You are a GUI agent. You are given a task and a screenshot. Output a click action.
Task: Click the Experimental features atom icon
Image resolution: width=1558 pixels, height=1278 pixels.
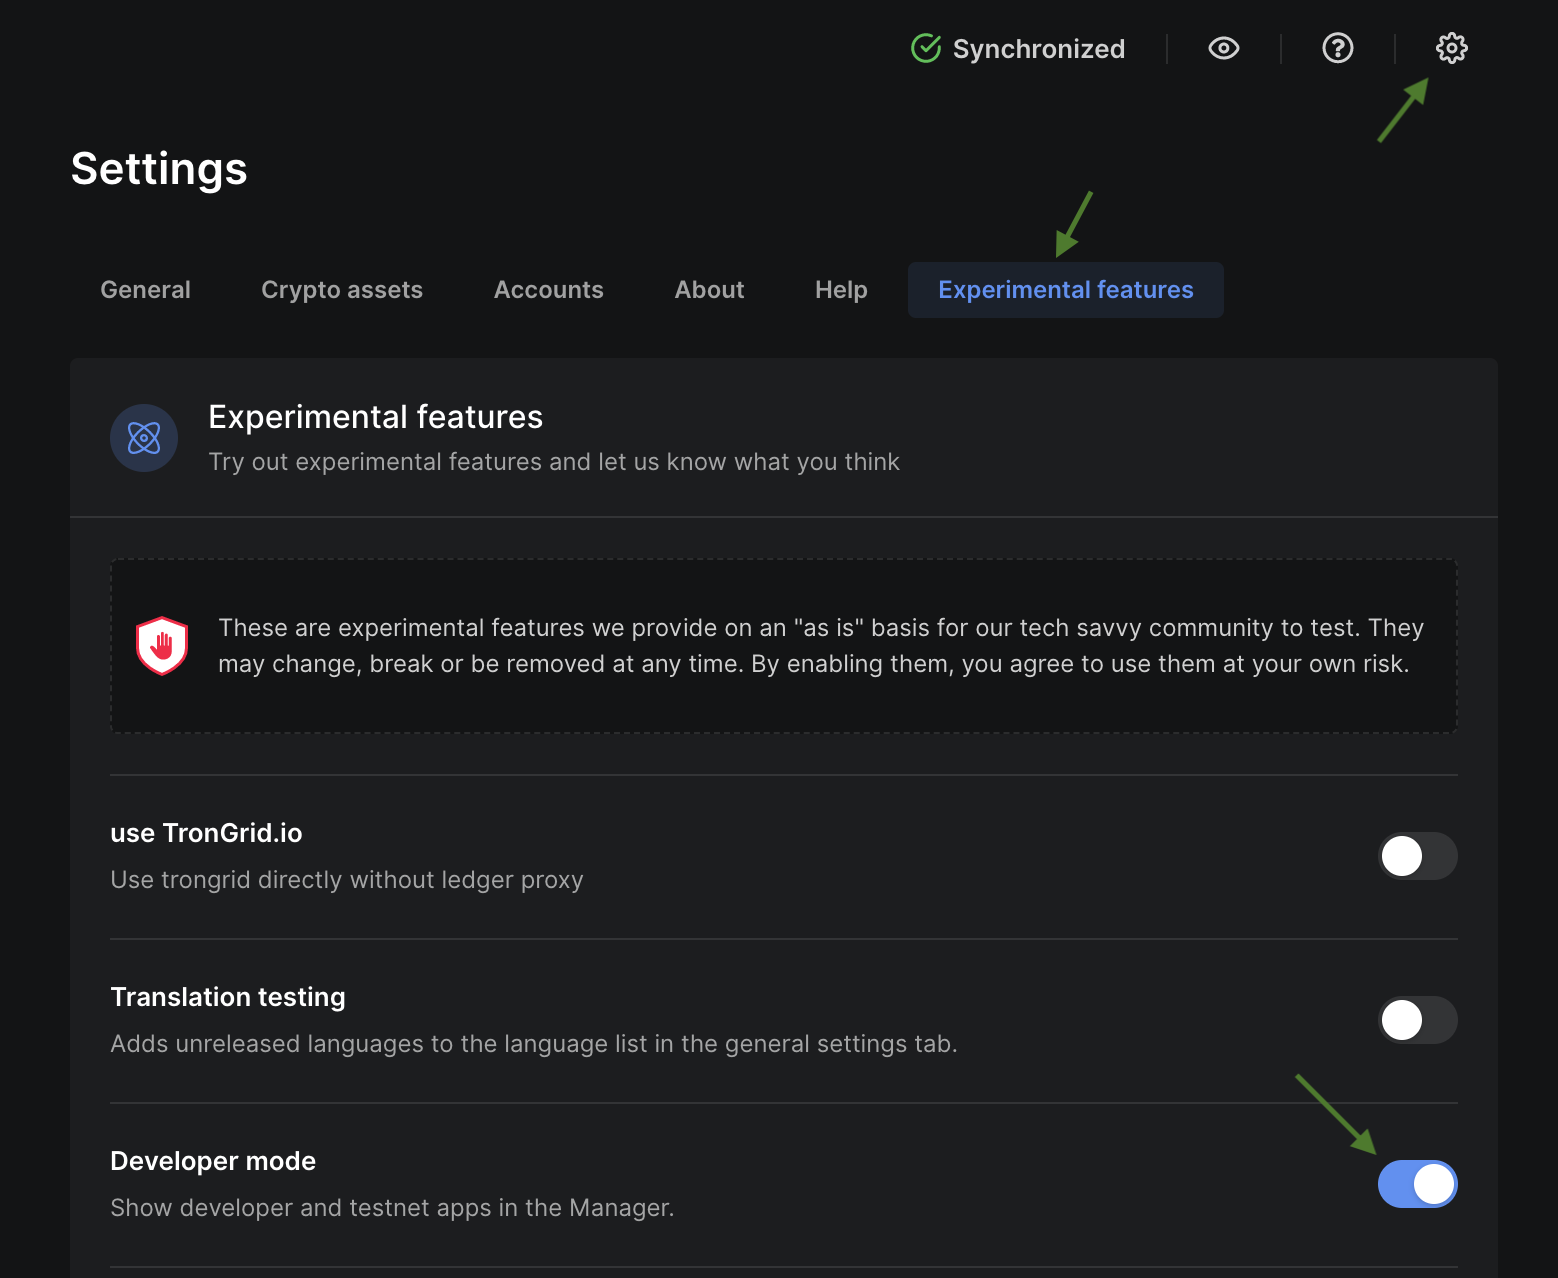pyautogui.click(x=144, y=438)
